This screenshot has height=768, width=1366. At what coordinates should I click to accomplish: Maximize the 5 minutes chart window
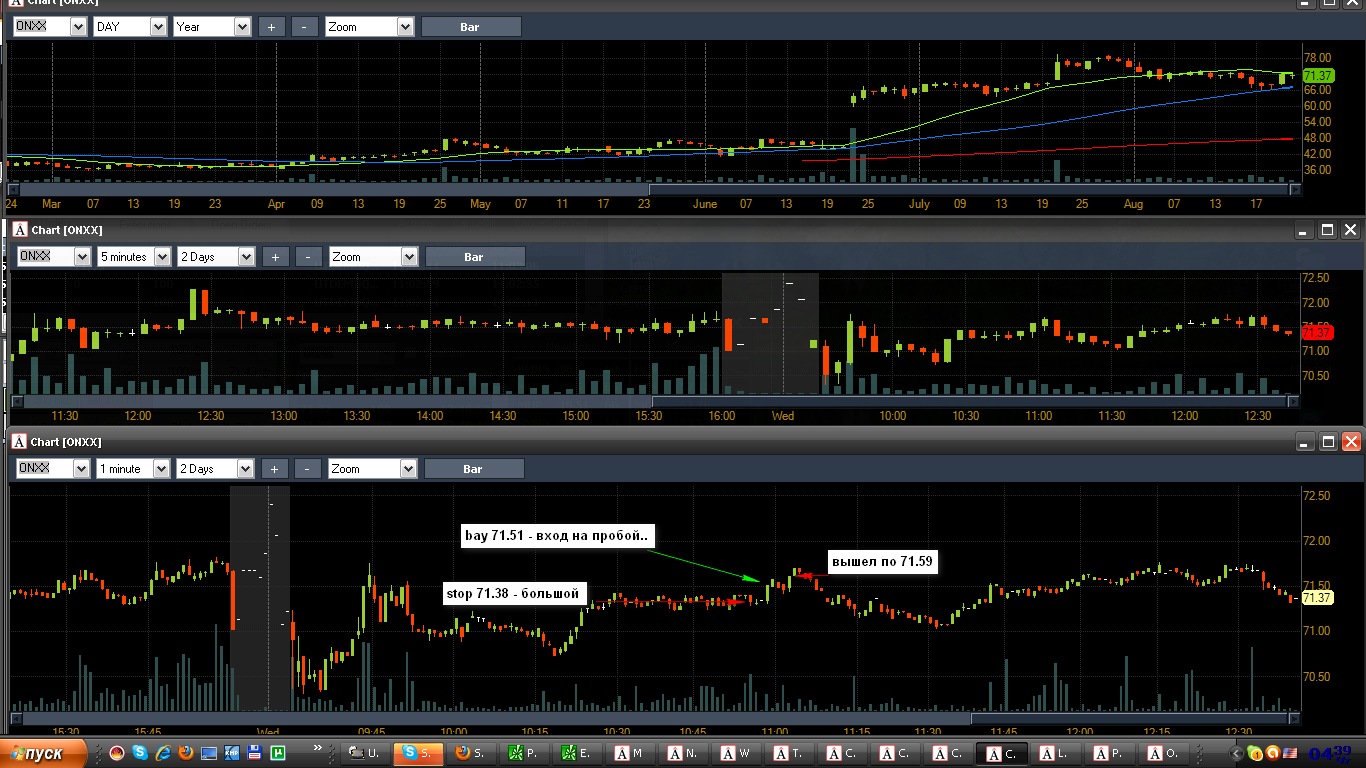tap(1327, 230)
